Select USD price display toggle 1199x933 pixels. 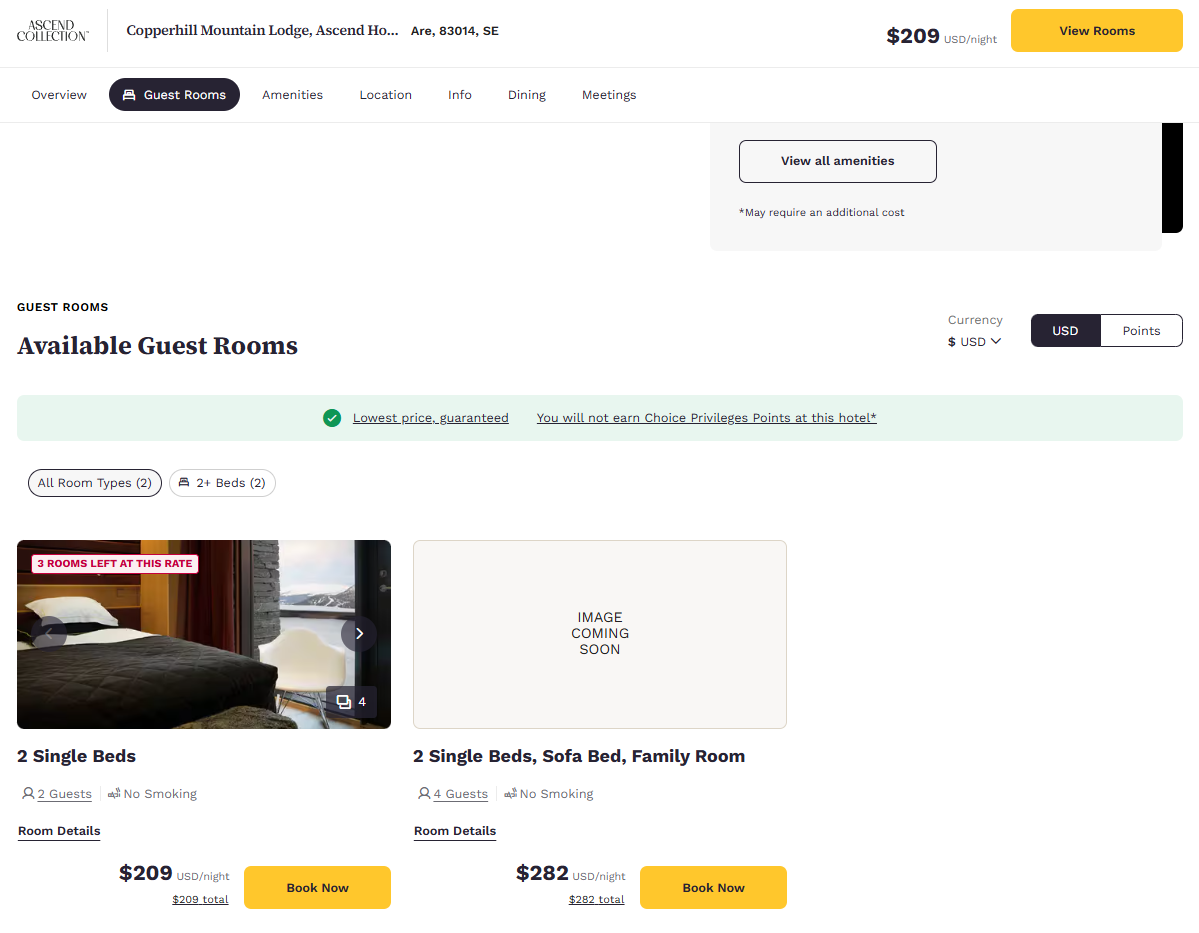[1065, 330]
